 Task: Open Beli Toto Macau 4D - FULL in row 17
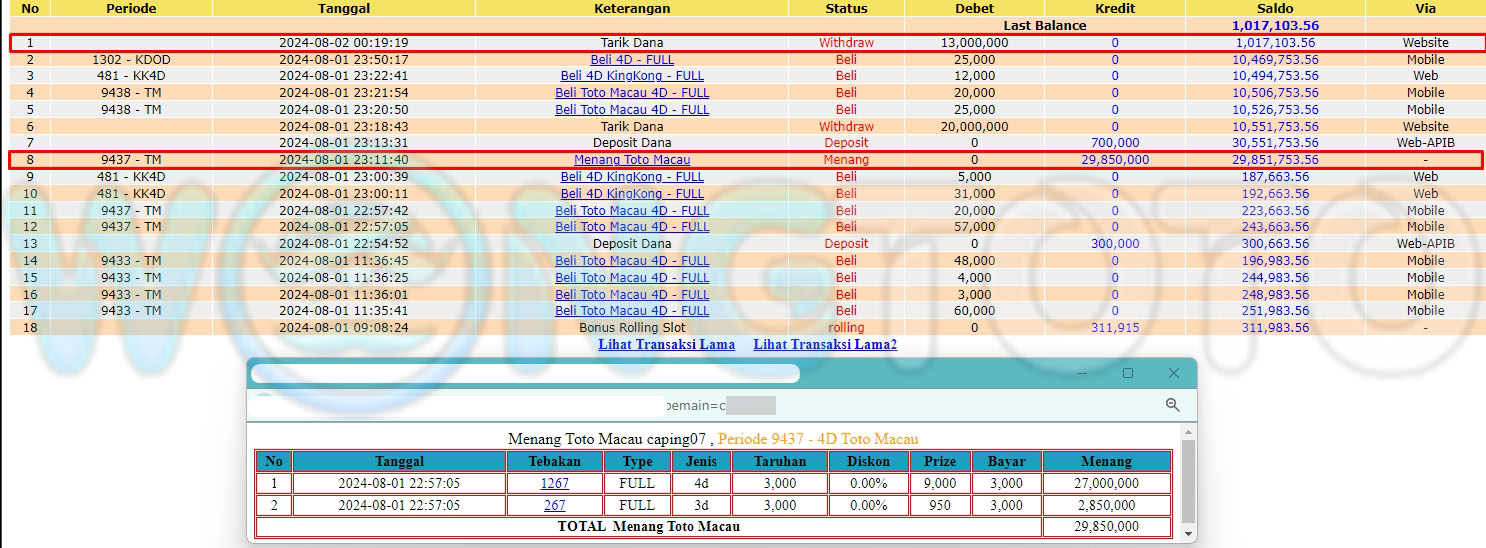click(x=632, y=311)
